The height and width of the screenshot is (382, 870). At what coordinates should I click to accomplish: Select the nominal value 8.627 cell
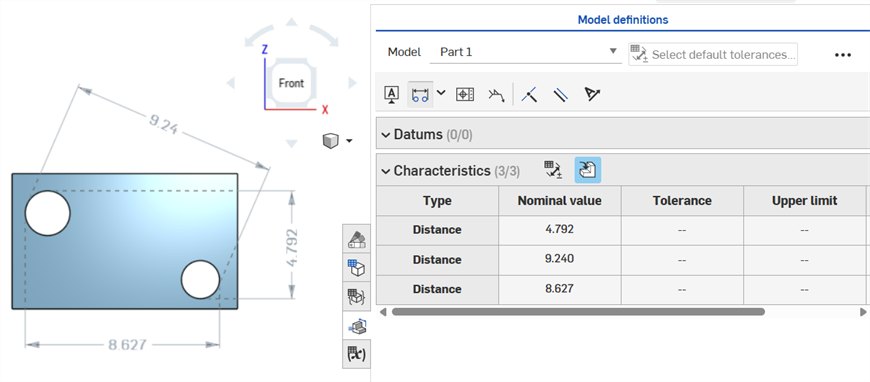[559, 289]
